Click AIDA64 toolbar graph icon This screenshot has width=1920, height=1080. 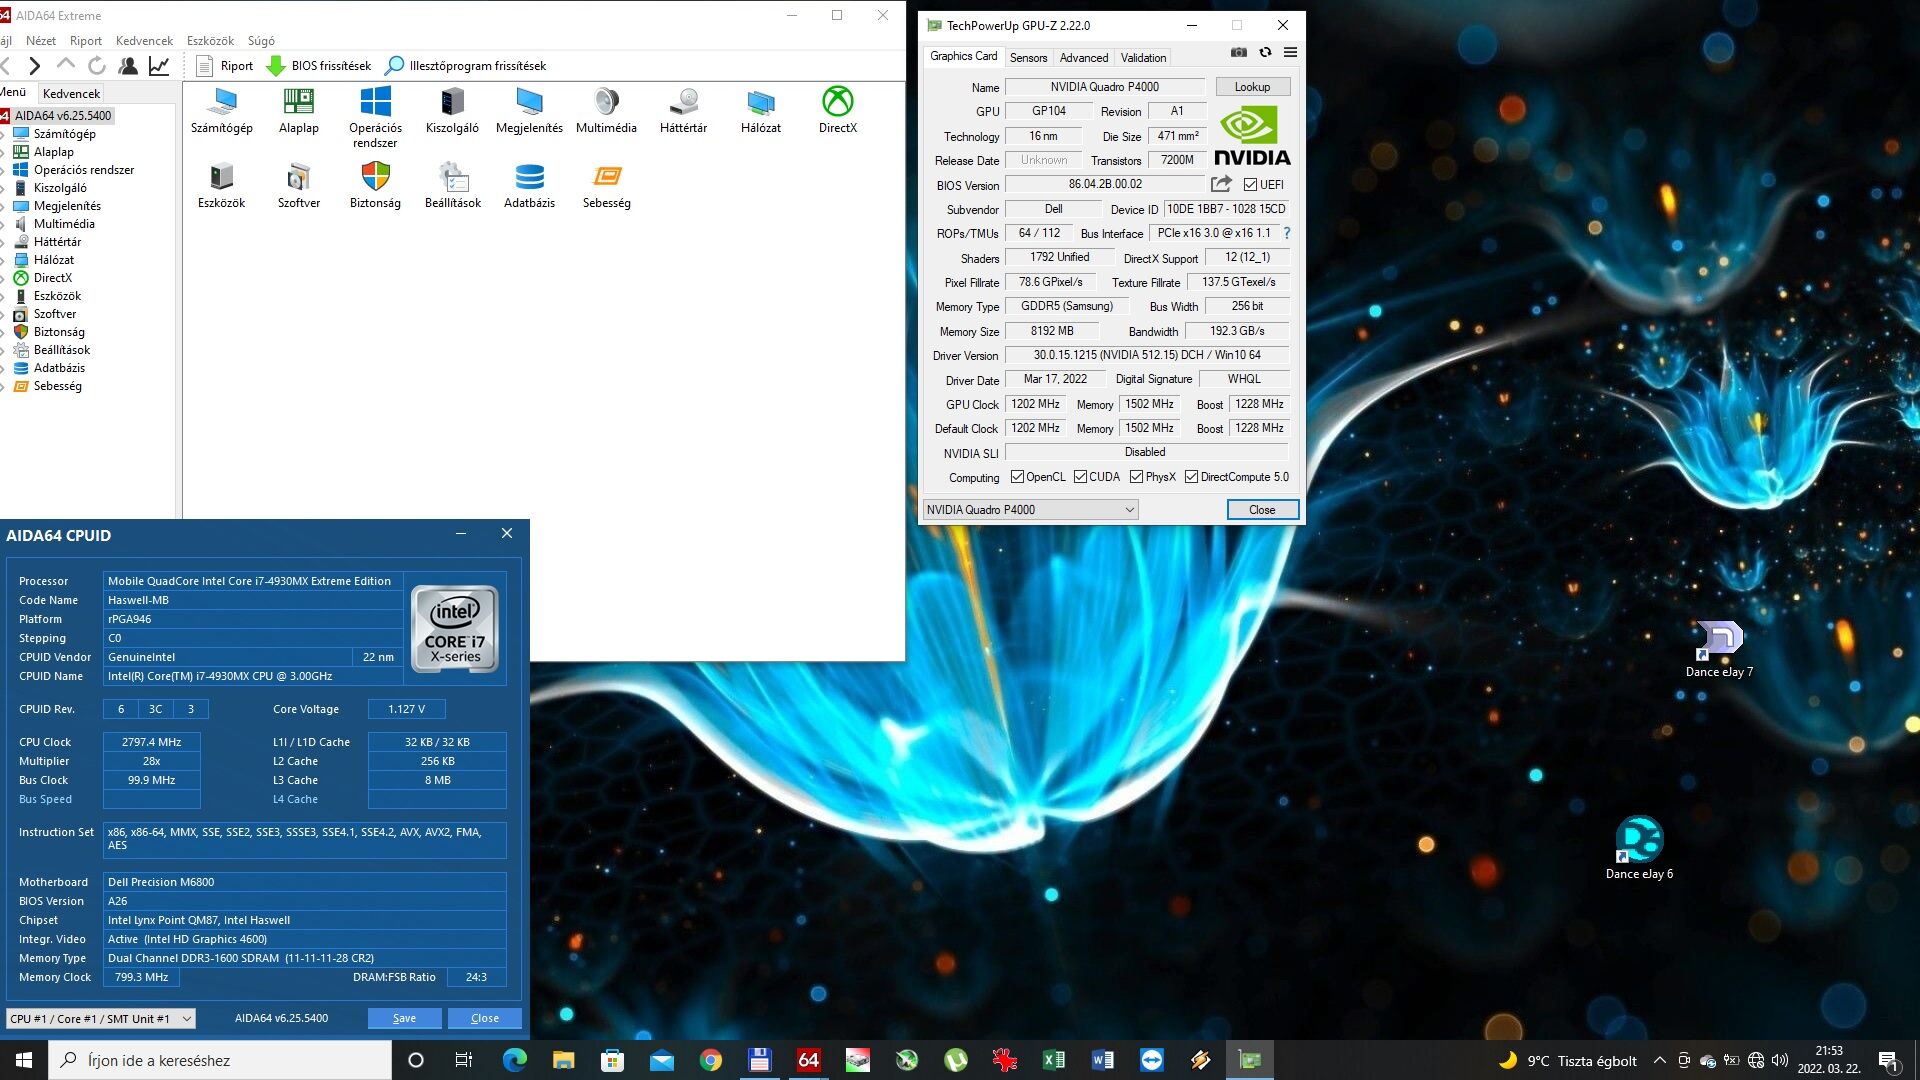[159, 66]
